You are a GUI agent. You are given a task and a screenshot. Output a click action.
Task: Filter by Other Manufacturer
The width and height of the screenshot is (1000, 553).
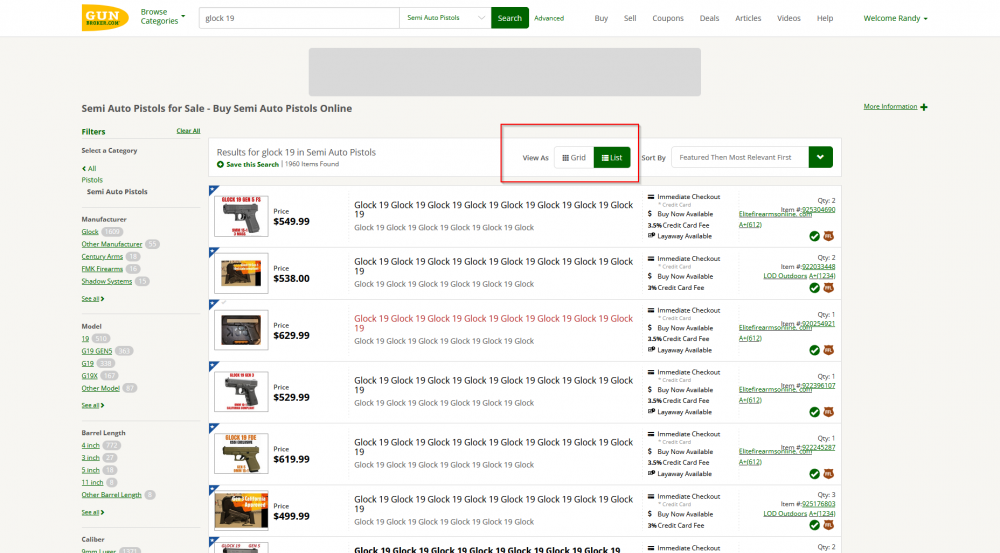[112, 244]
